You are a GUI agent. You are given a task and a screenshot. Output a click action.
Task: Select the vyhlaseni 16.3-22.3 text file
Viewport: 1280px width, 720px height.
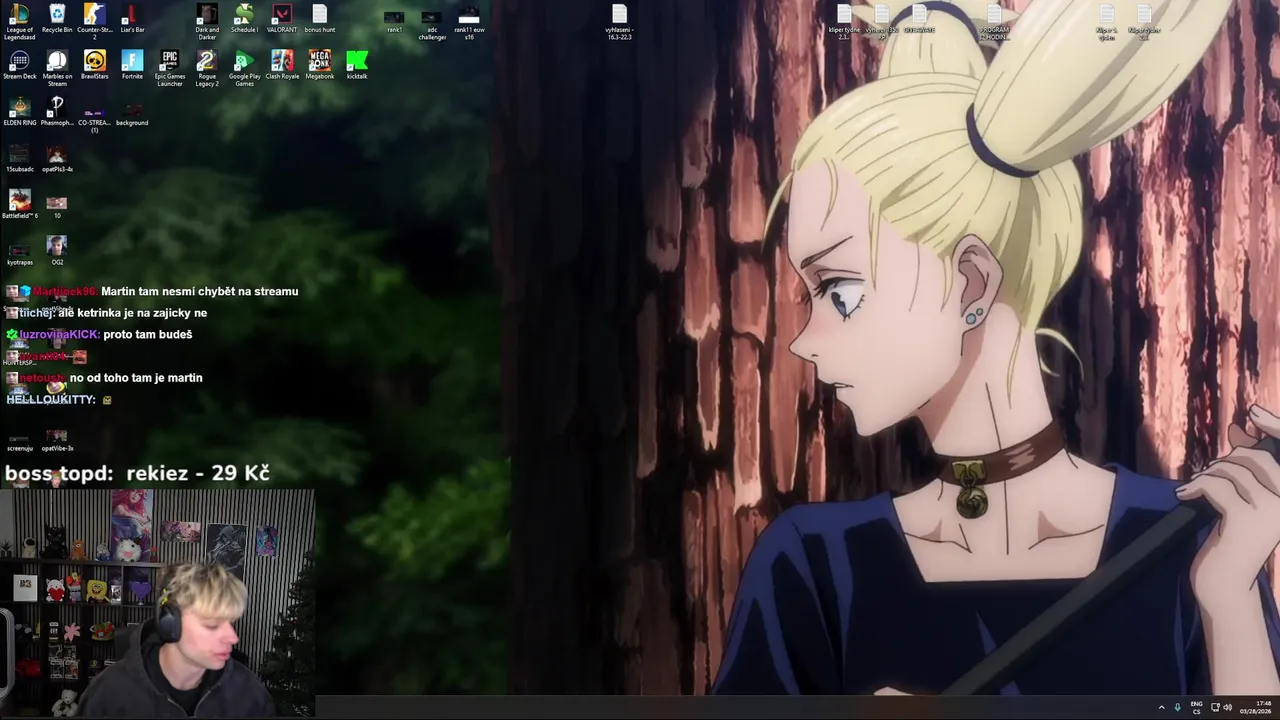tap(619, 22)
